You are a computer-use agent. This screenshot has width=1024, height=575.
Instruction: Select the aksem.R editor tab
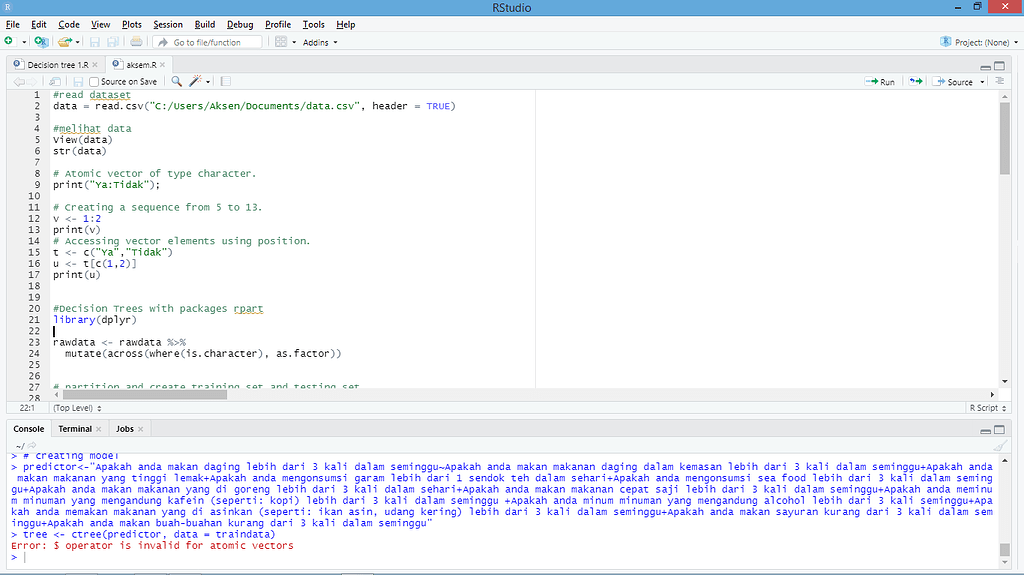click(140, 65)
